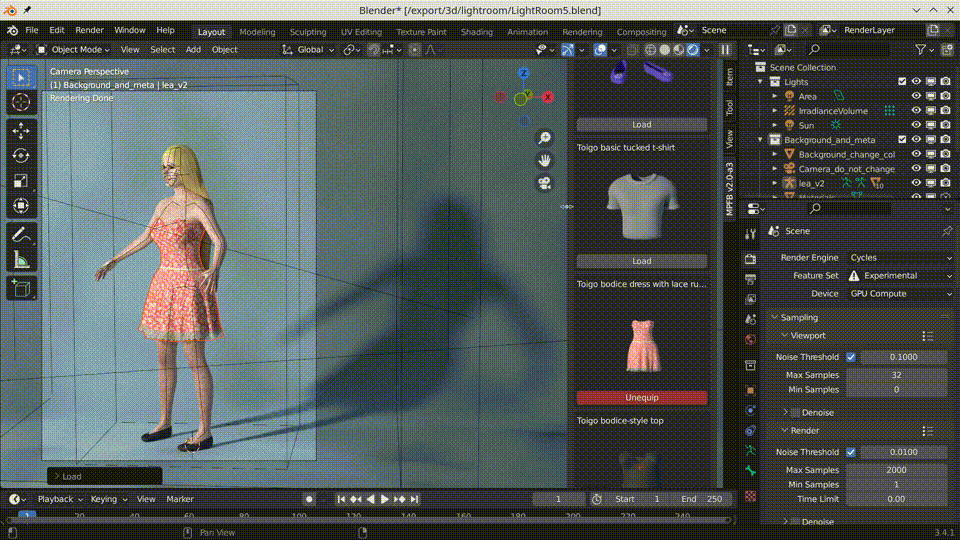Uncheck the Viewport Noise Threshold checkbox

tap(851, 357)
